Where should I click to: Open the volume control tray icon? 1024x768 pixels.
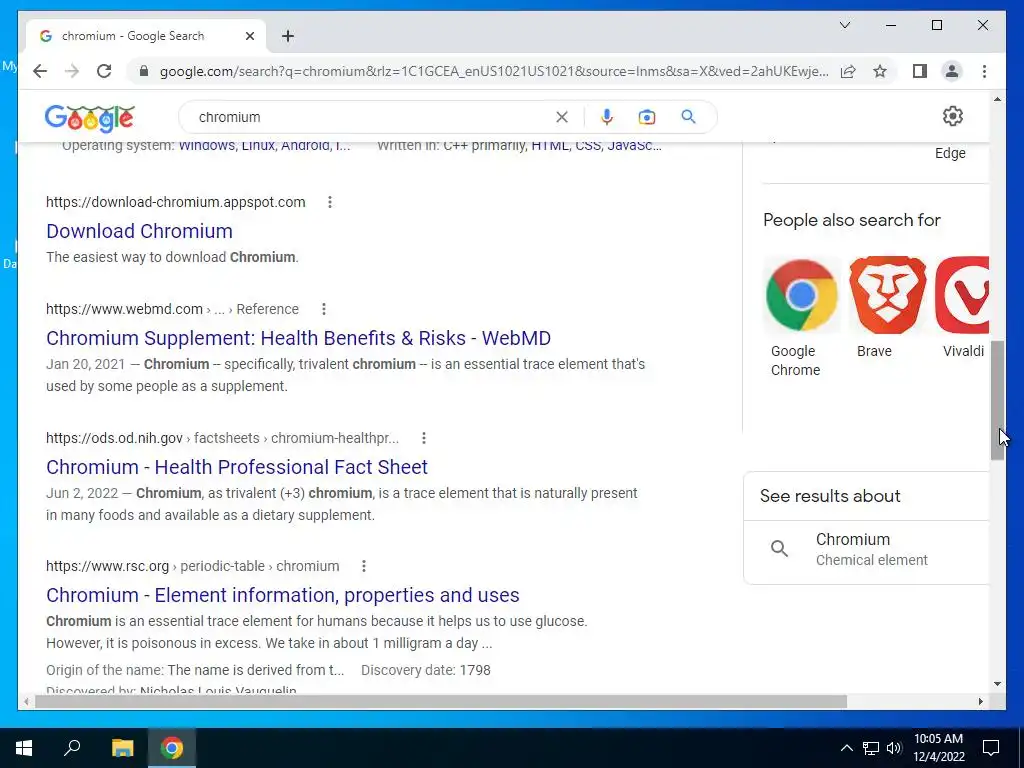coord(894,748)
